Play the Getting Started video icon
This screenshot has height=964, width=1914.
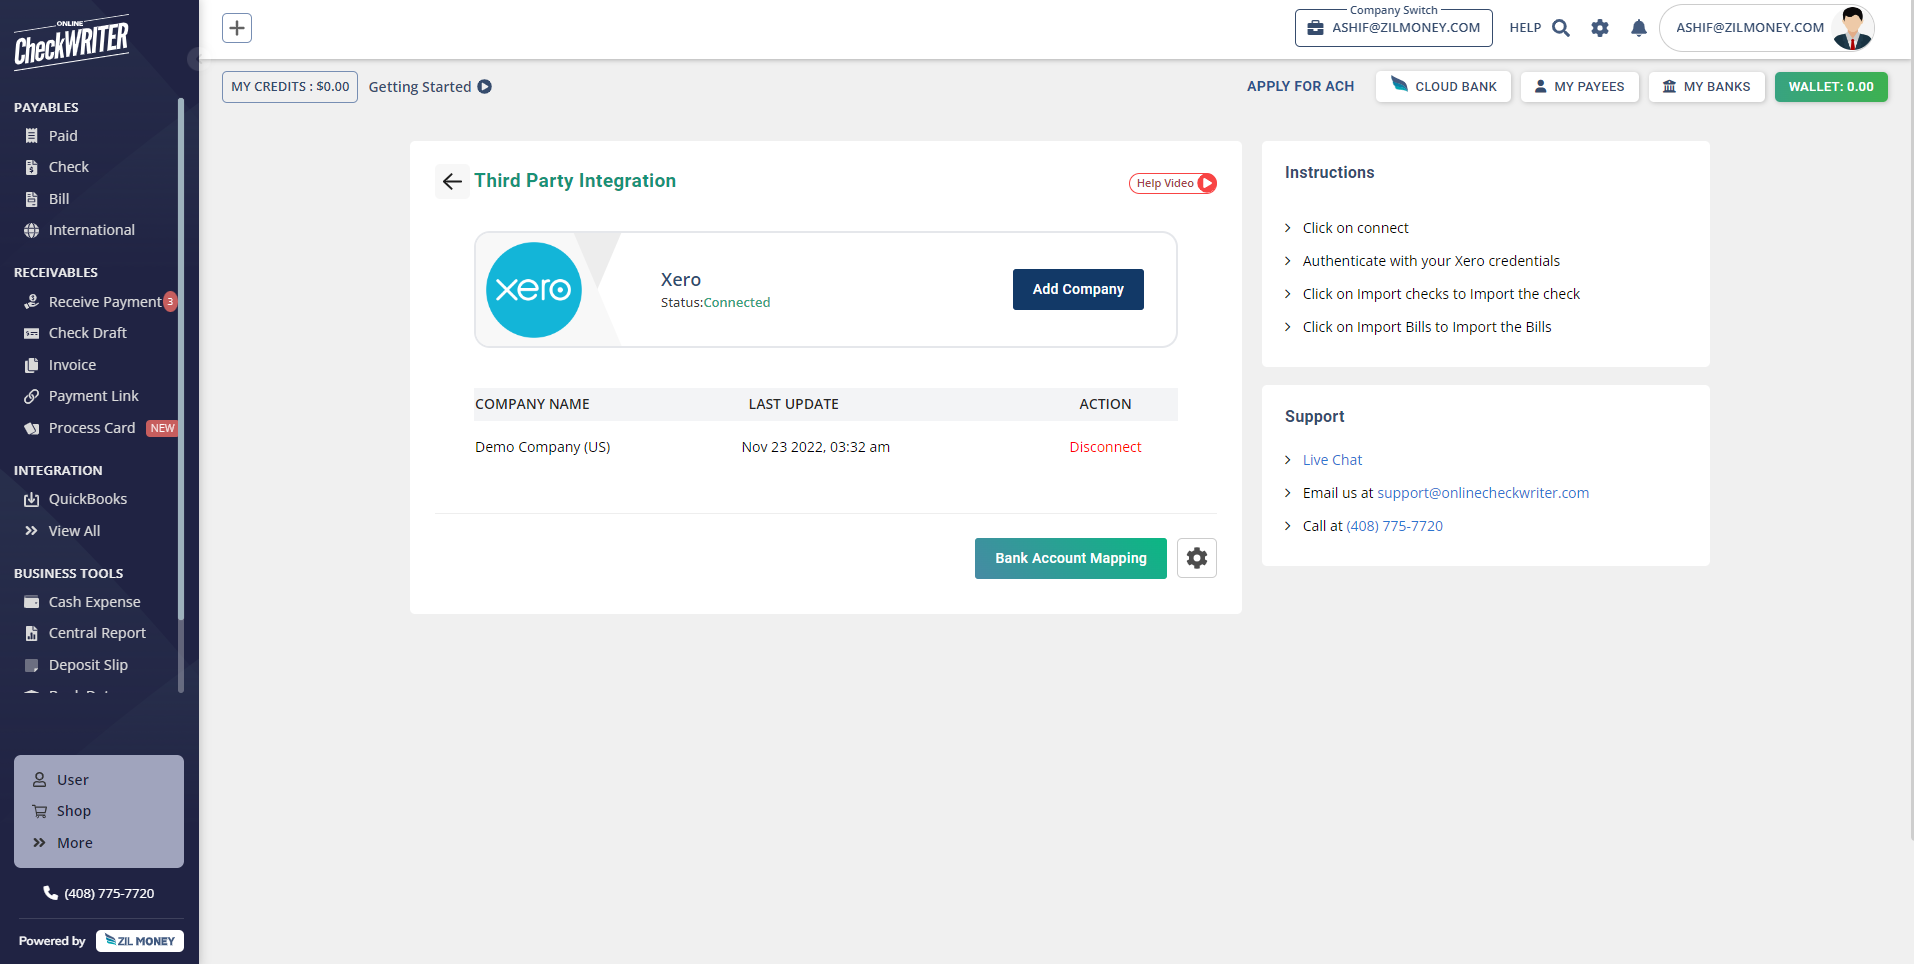tap(484, 87)
